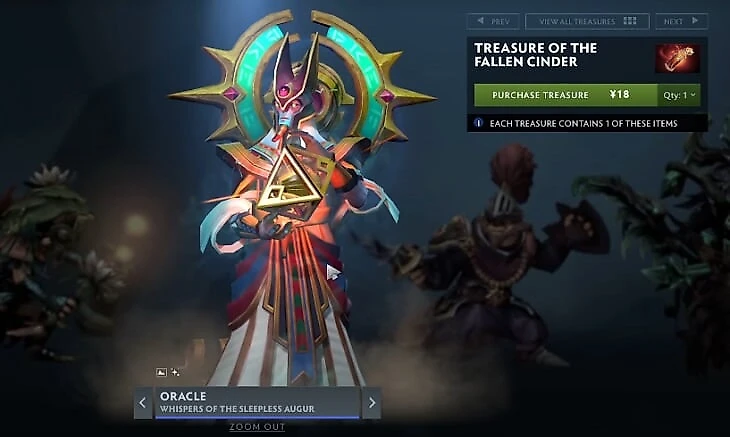Screen dimensions: 730x437
Task: Click the right arrow icon beside NEXT
Action: click(695, 21)
